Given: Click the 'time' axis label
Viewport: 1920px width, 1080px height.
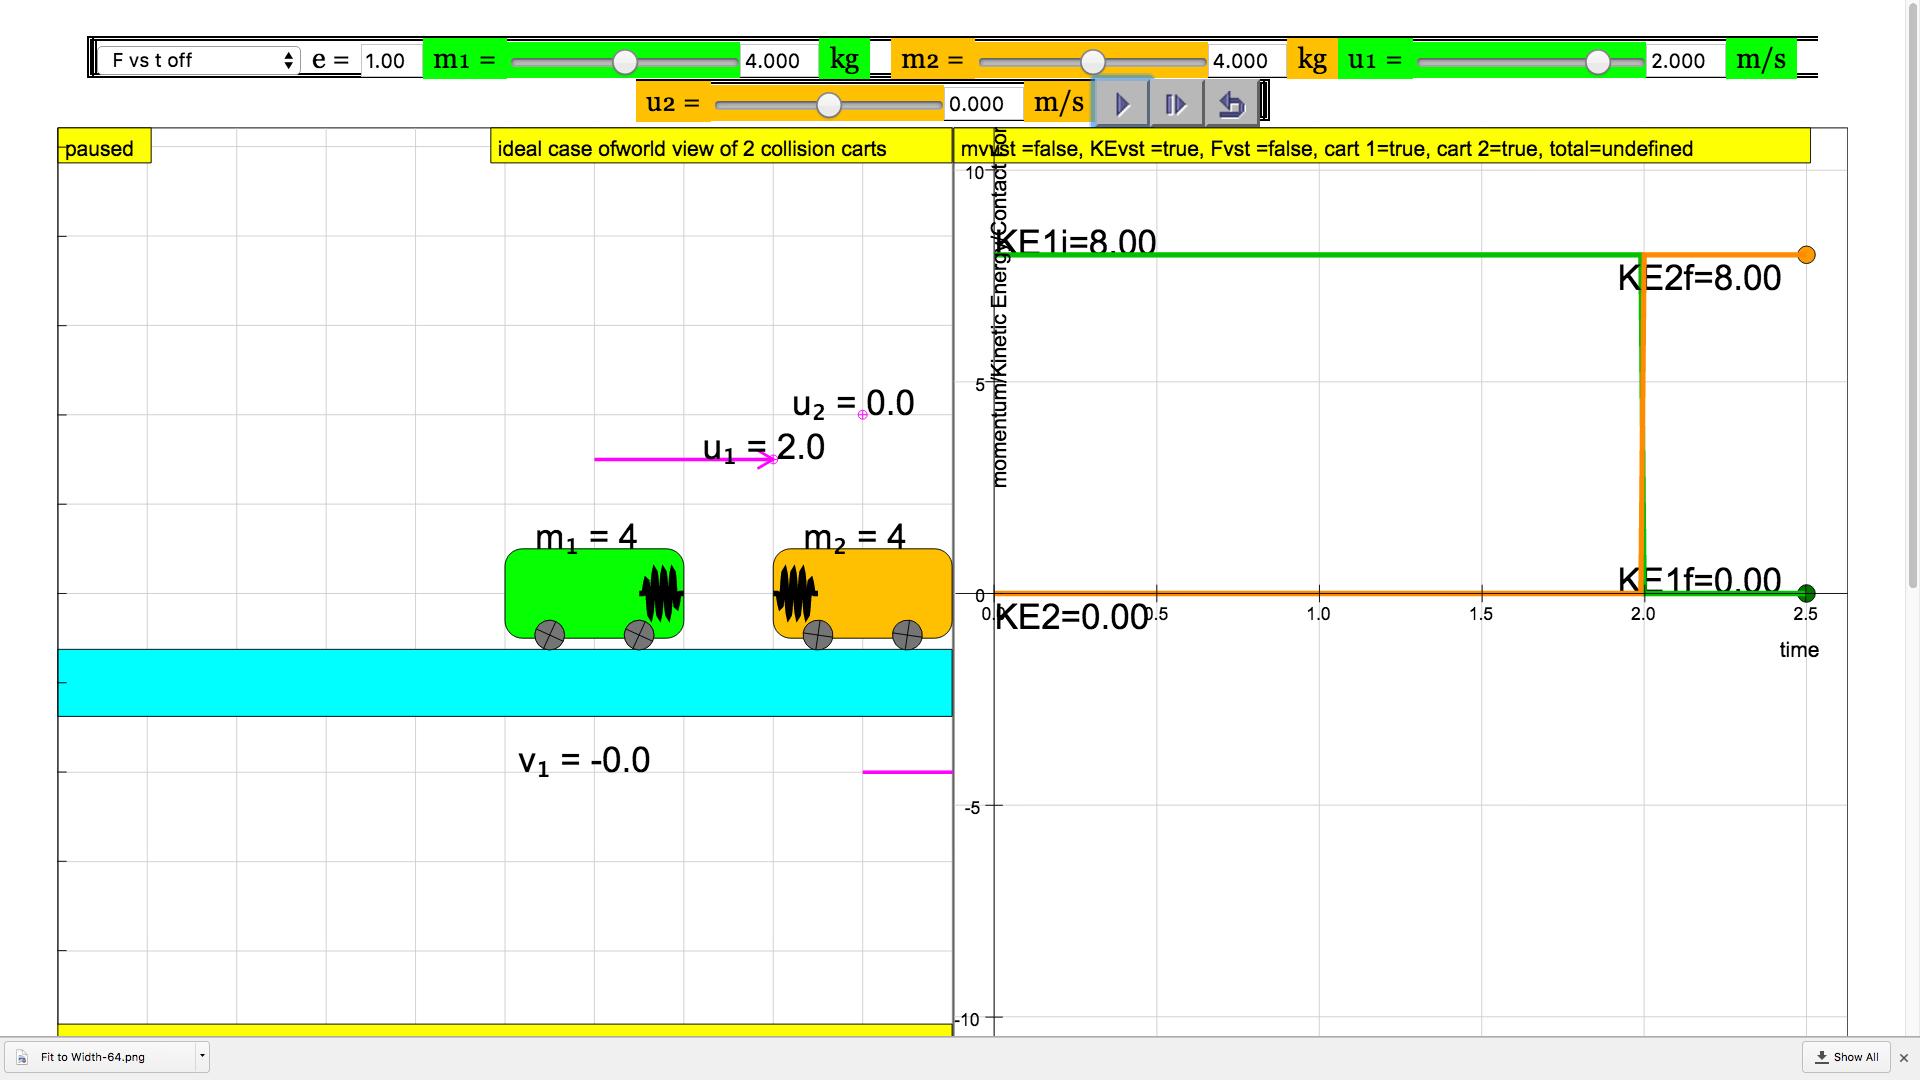Looking at the screenshot, I should pos(1798,650).
